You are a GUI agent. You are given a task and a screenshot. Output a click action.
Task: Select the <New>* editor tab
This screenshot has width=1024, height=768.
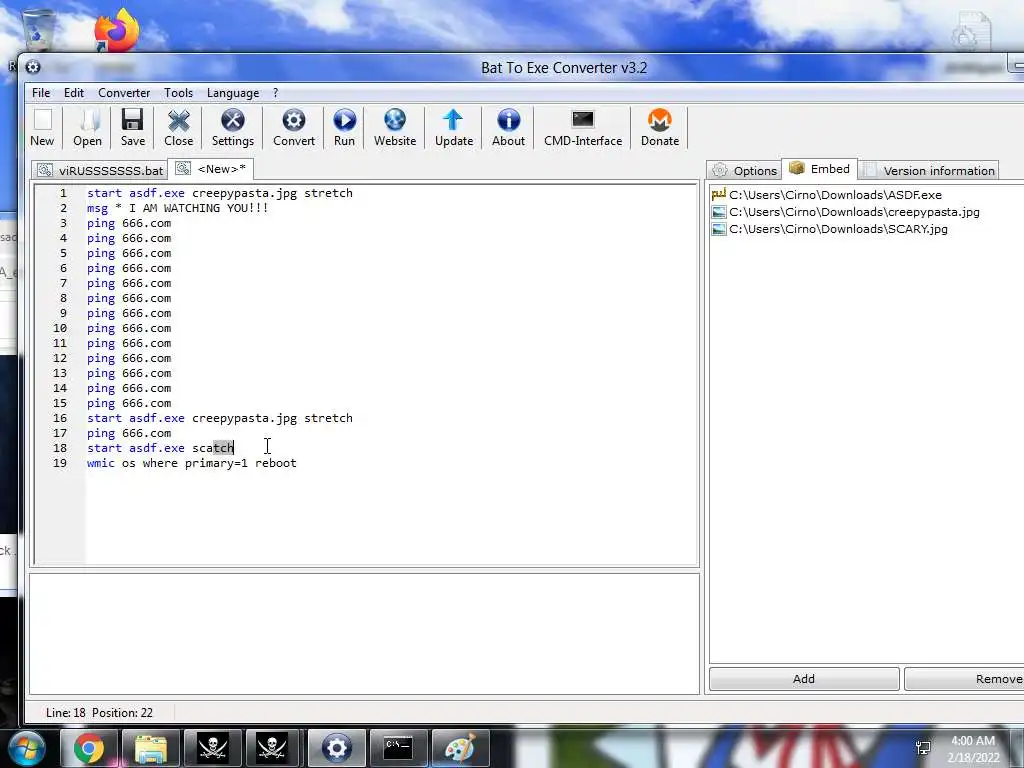pos(211,168)
